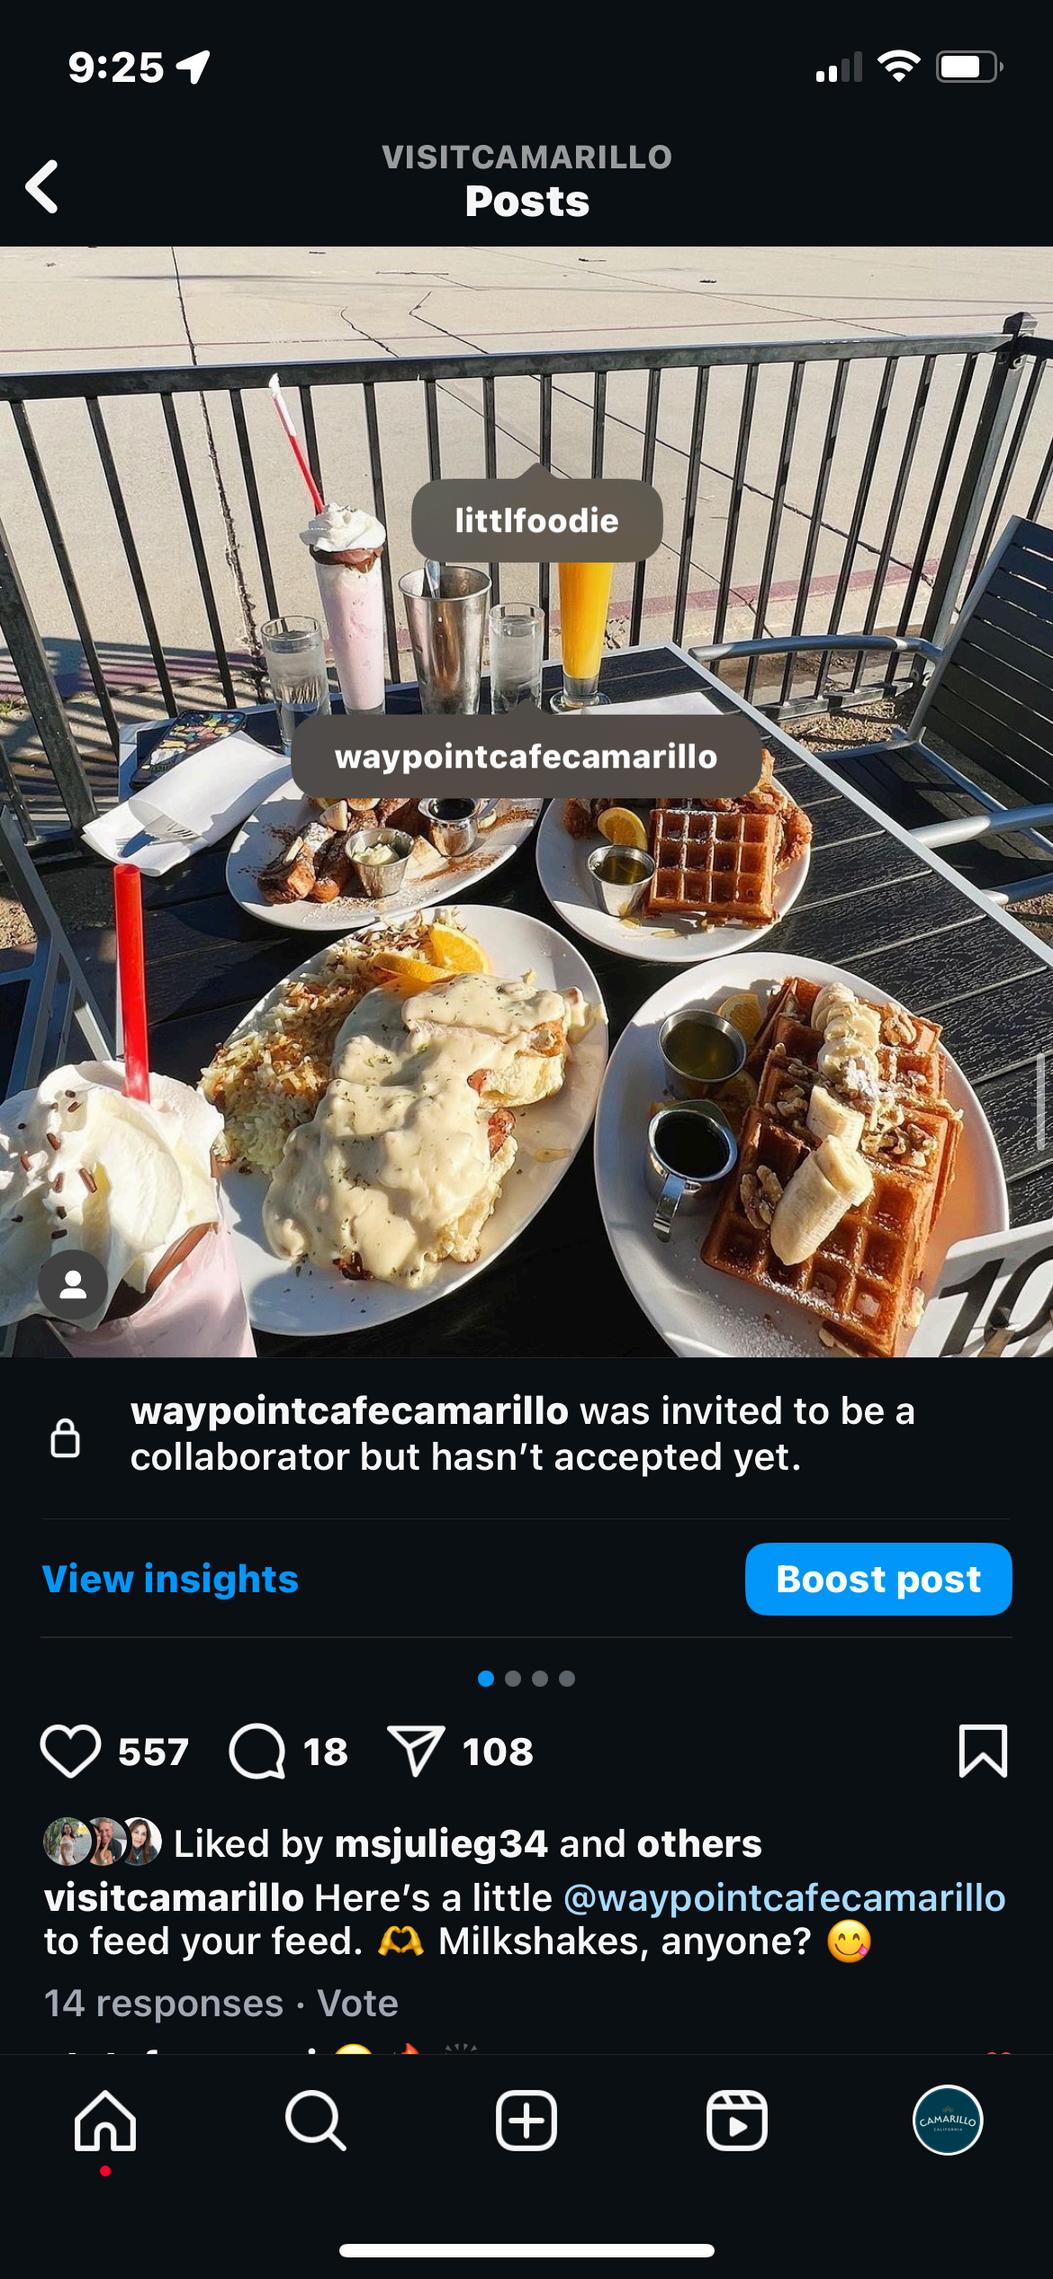Tap Vote under the caption
The height and width of the screenshot is (2279, 1053).
pyautogui.click(x=357, y=2003)
